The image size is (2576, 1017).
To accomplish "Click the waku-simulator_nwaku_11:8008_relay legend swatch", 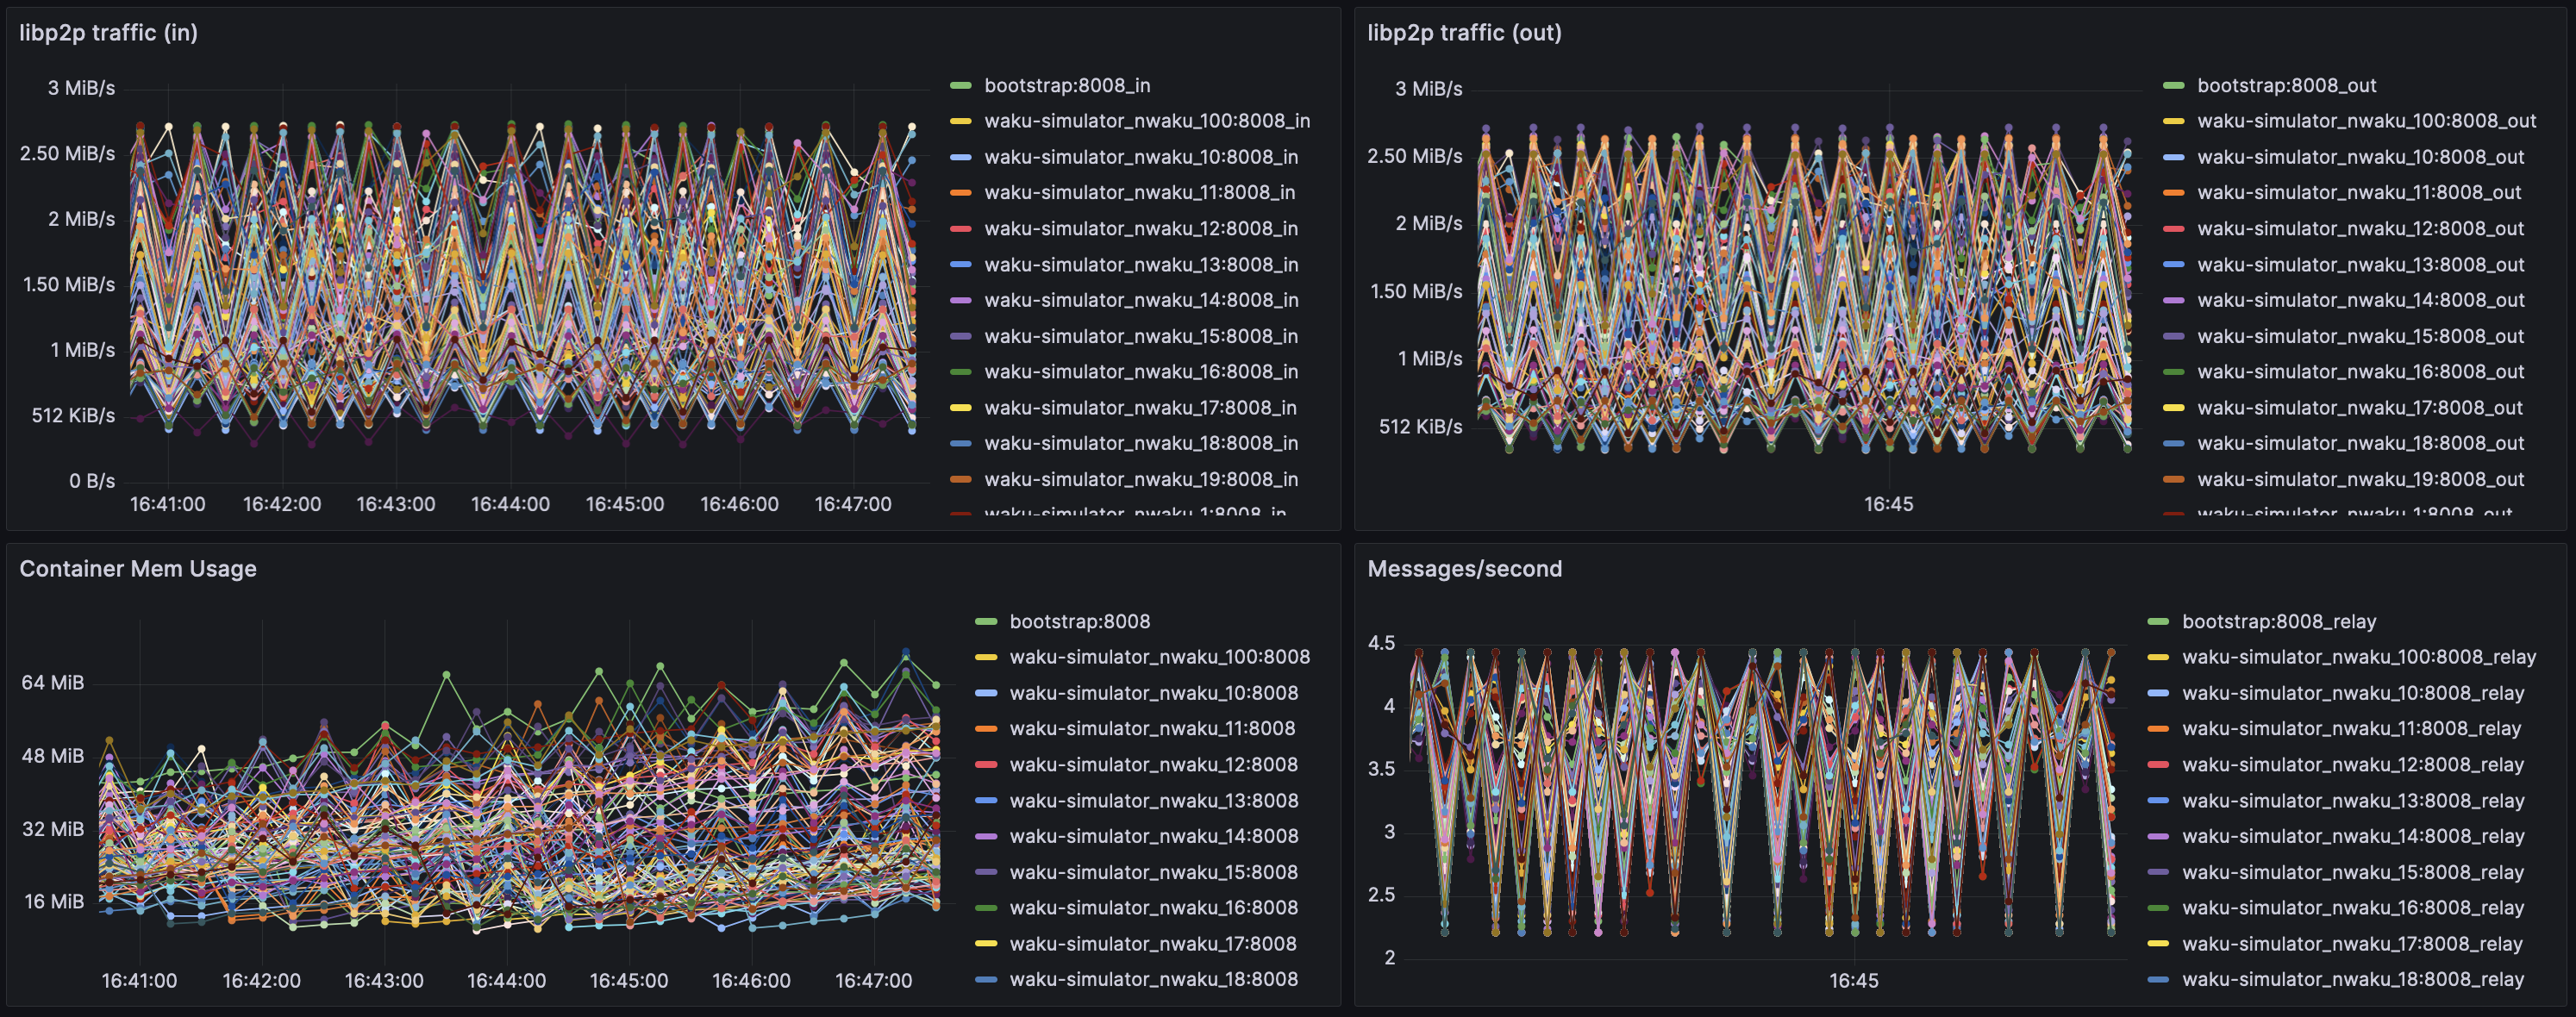I will tap(2158, 729).
